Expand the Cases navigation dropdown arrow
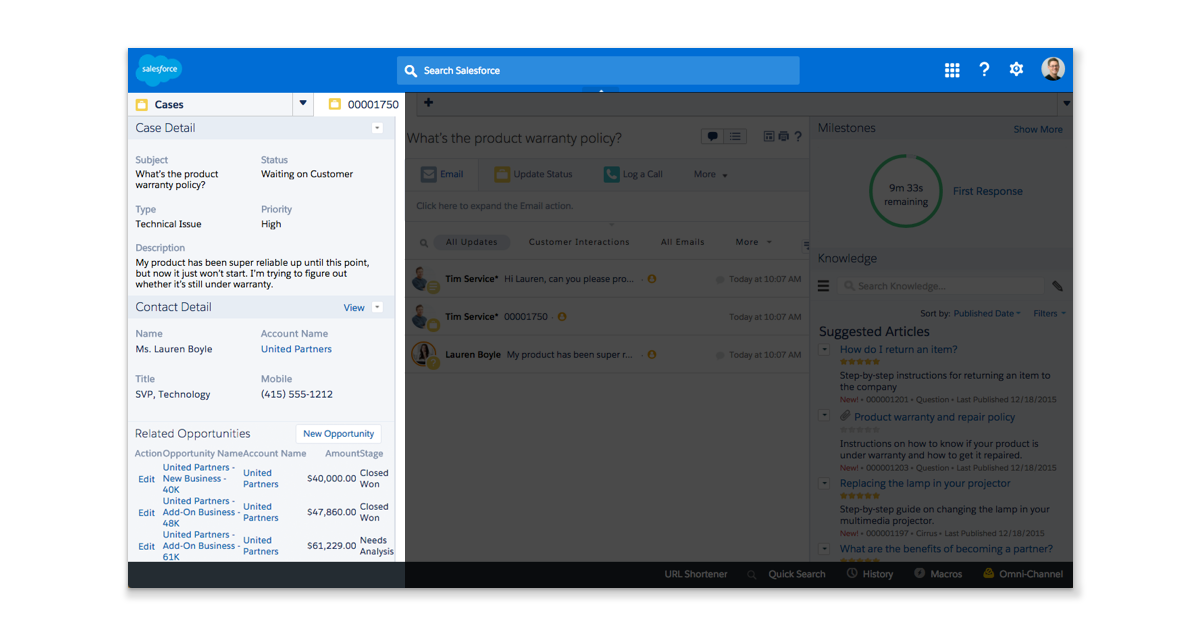1200x640 pixels. coord(303,104)
